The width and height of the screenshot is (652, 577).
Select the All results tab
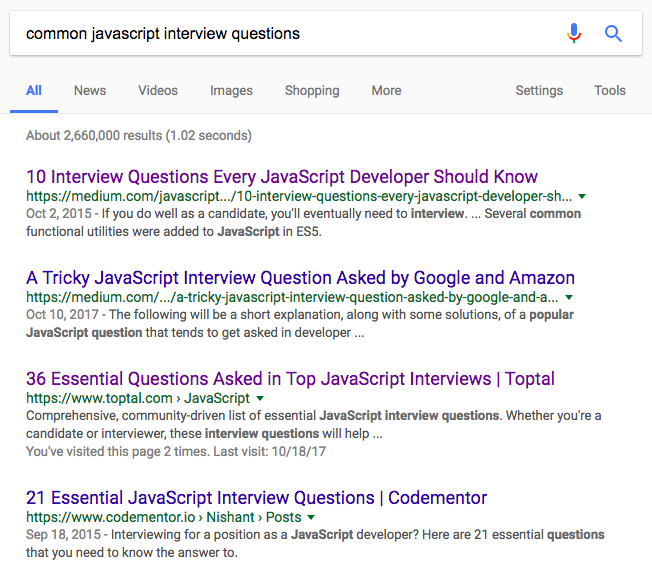34,90
